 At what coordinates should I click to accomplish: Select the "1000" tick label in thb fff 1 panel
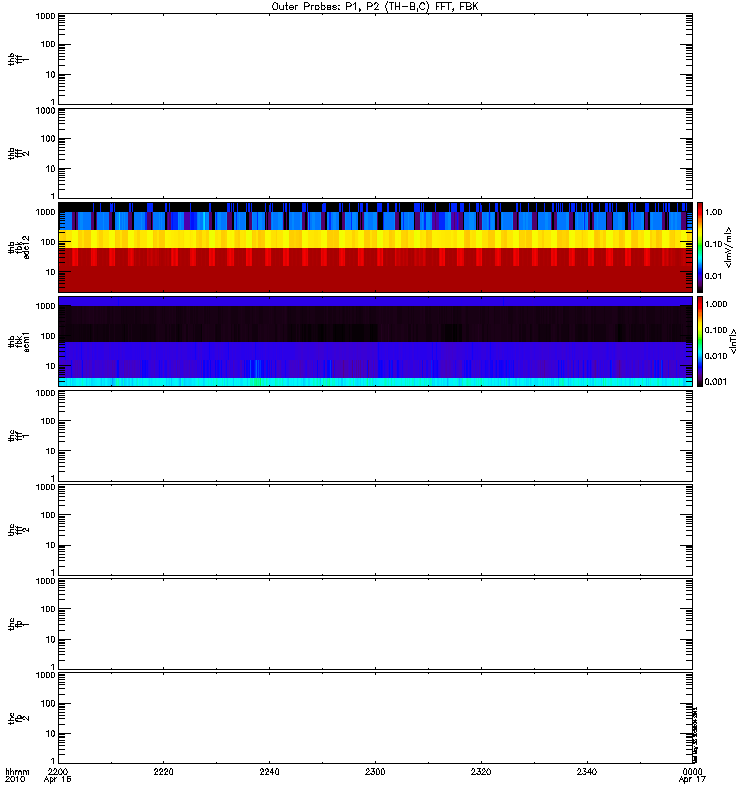point(45,16)
